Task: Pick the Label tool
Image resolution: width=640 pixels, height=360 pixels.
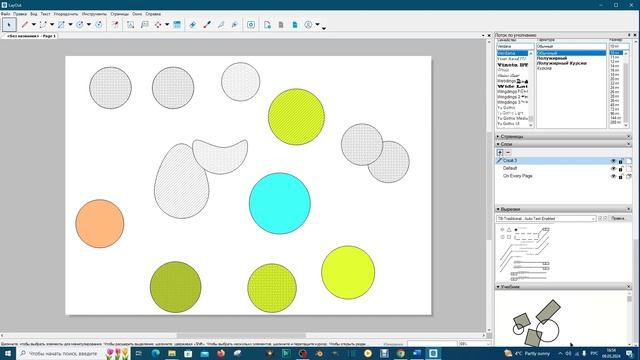Action: 144,24
